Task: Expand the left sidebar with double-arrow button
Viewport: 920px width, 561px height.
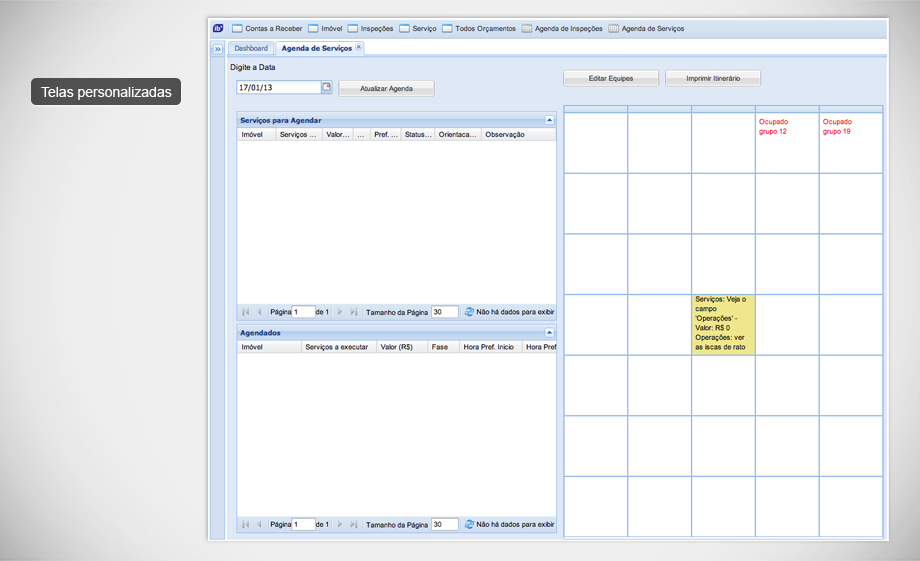Action: tap(218, 49)
